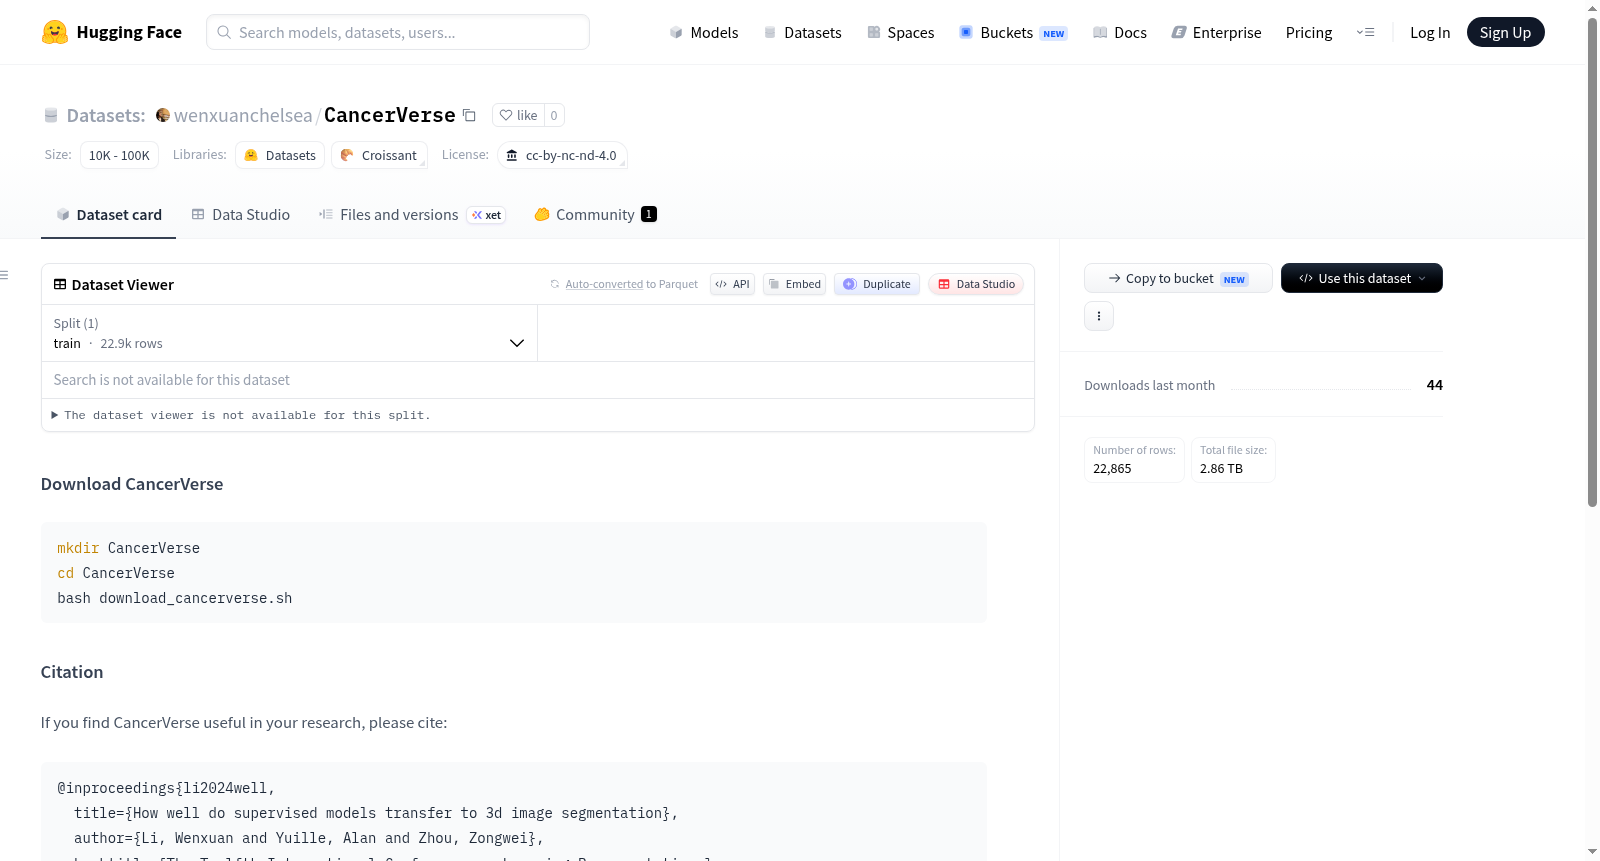The image size is (1600, 861).
Task: Toggle the left sidebar table of contents icon
Action: pos(4,275)
